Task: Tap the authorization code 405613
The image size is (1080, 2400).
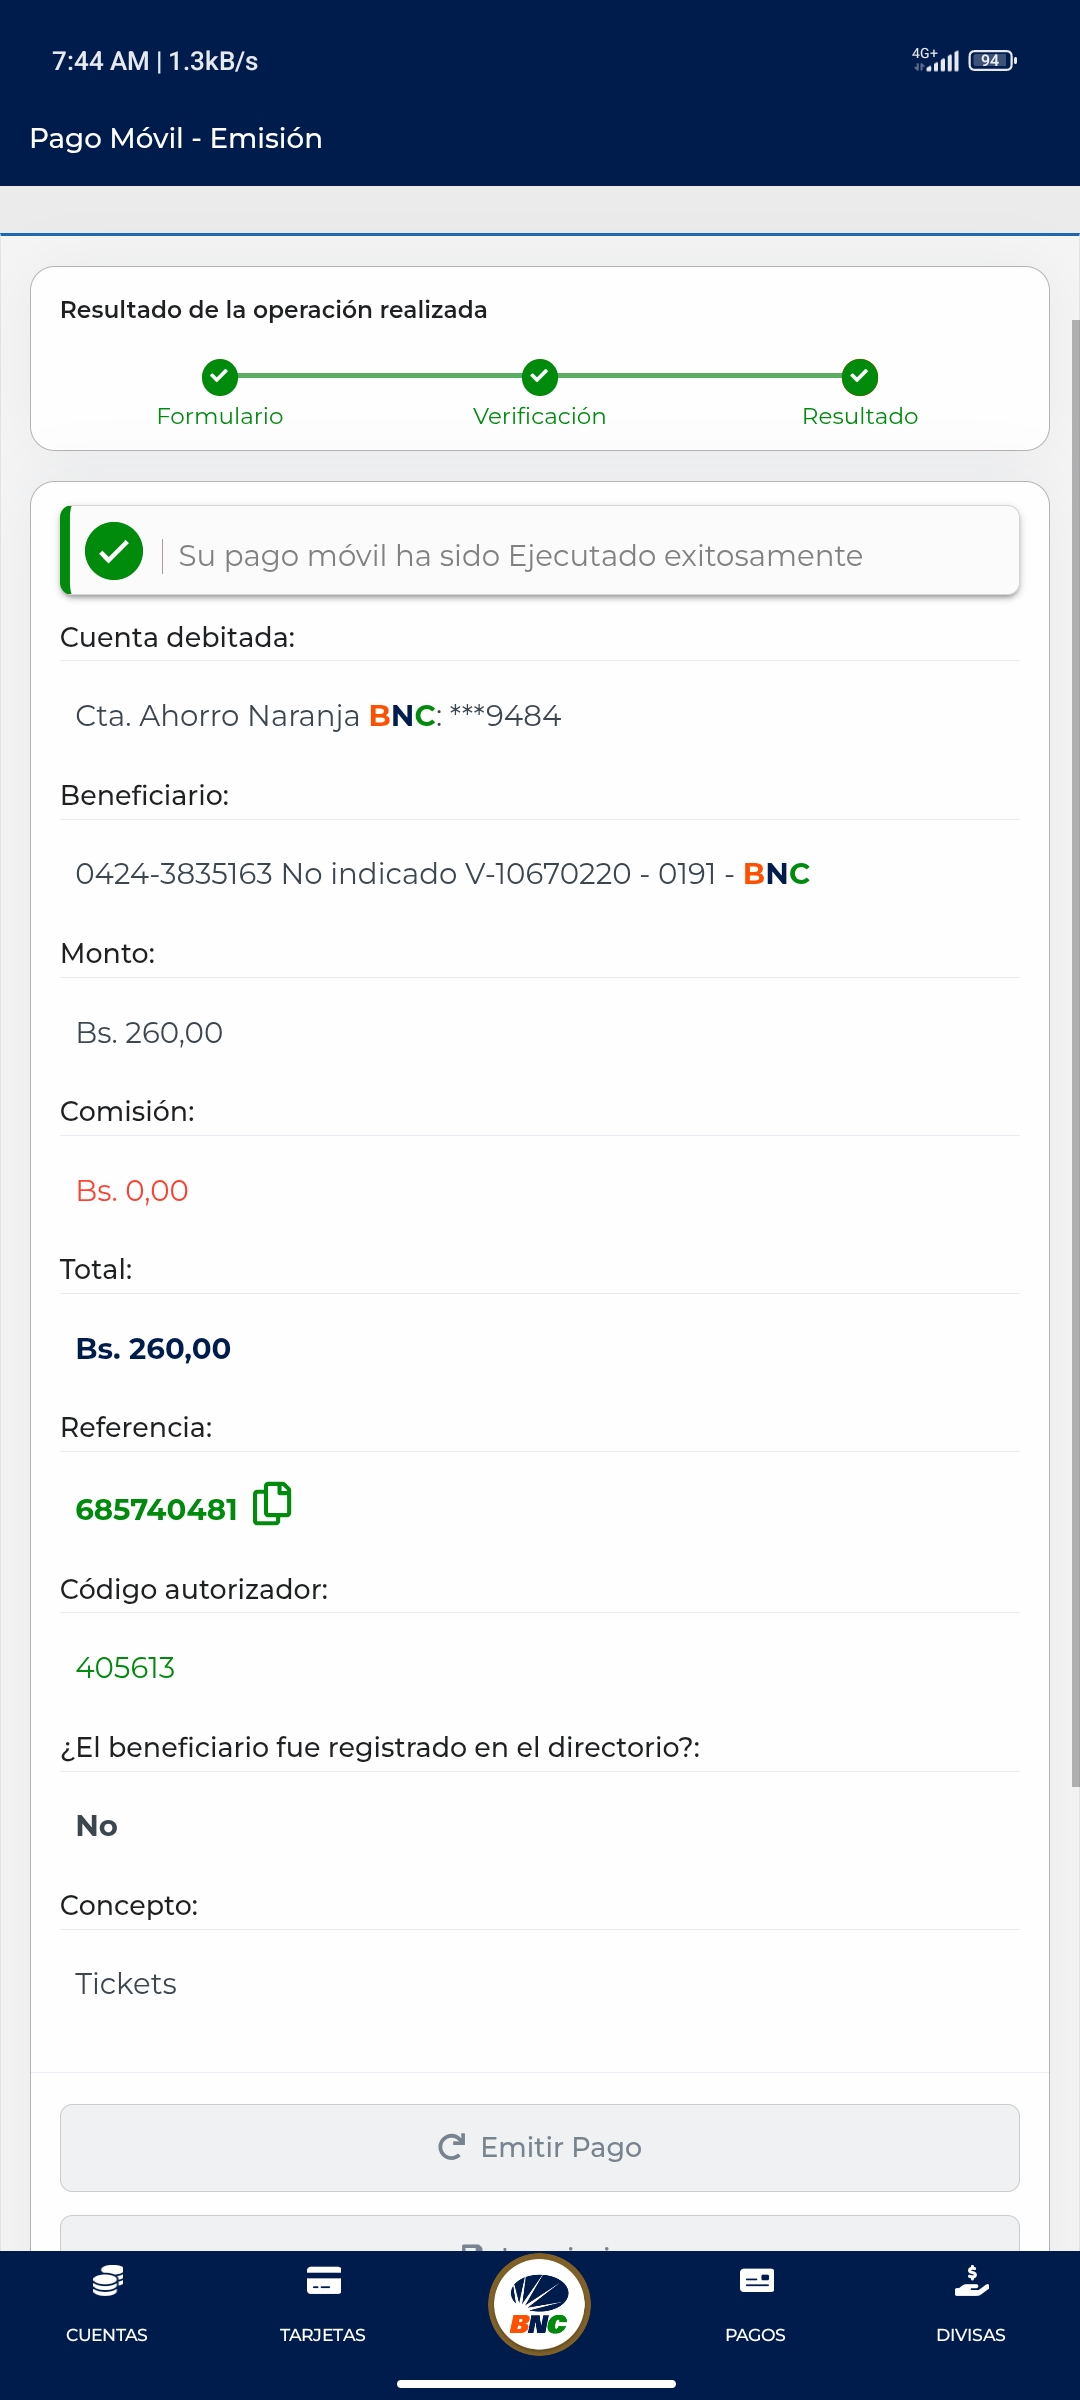Action: coord(126,1668)
